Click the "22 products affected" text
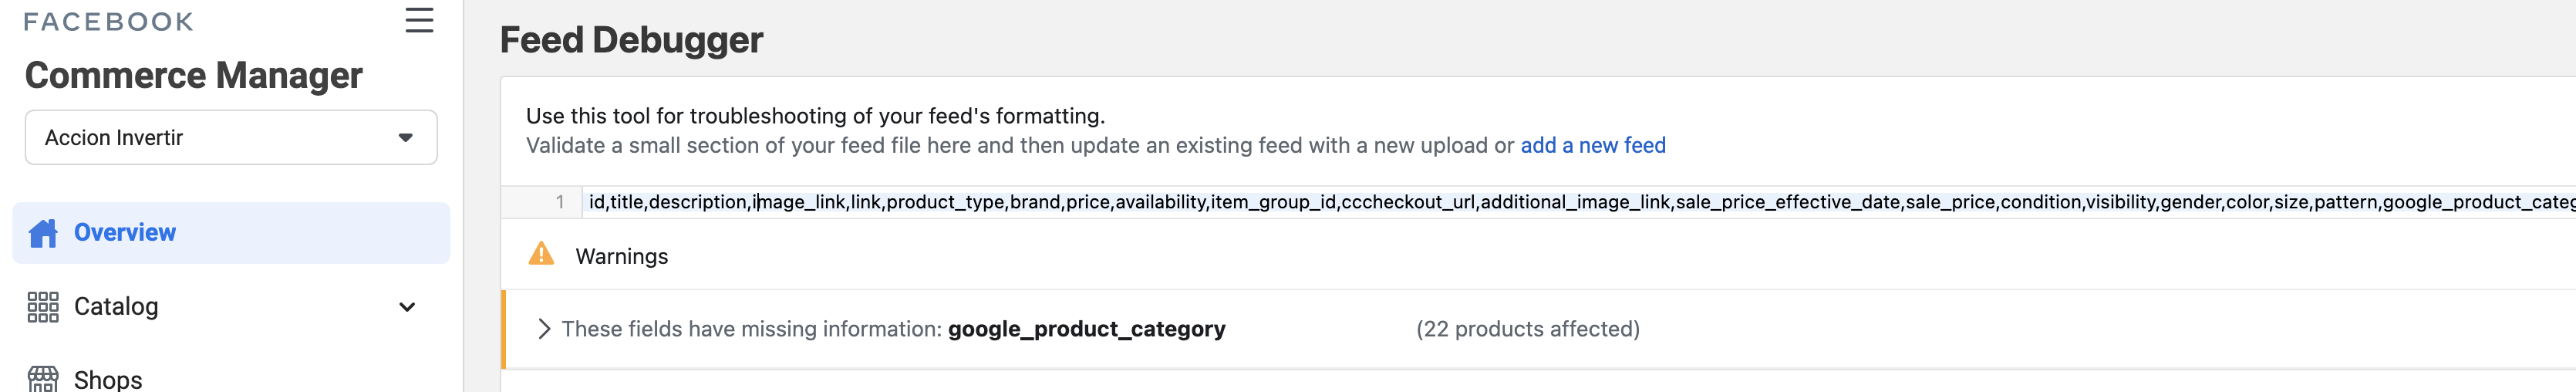 tap(1527, 329)
